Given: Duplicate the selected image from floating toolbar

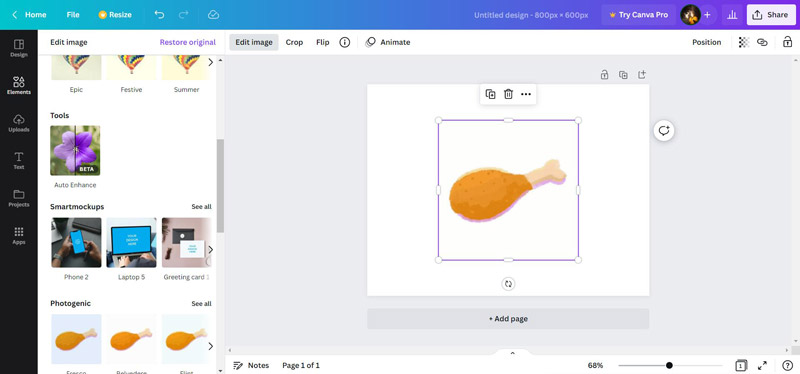Looking at the screenshot, I should pyautogui.click(x=490, y=94).
